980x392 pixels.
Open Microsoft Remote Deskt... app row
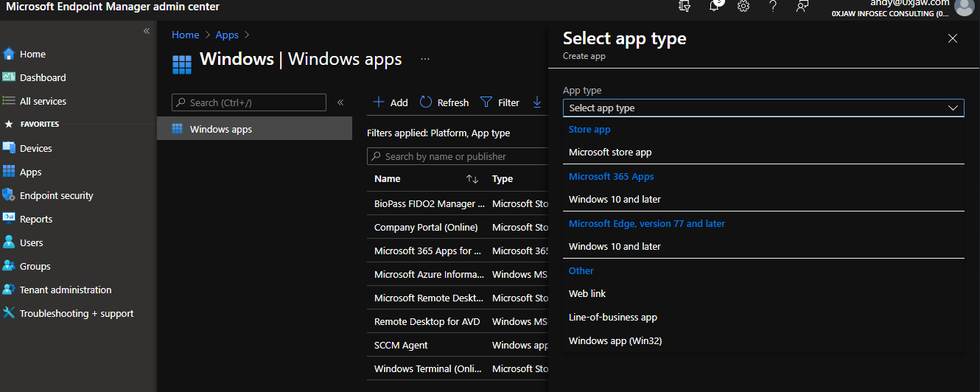(x=458, y=298)
